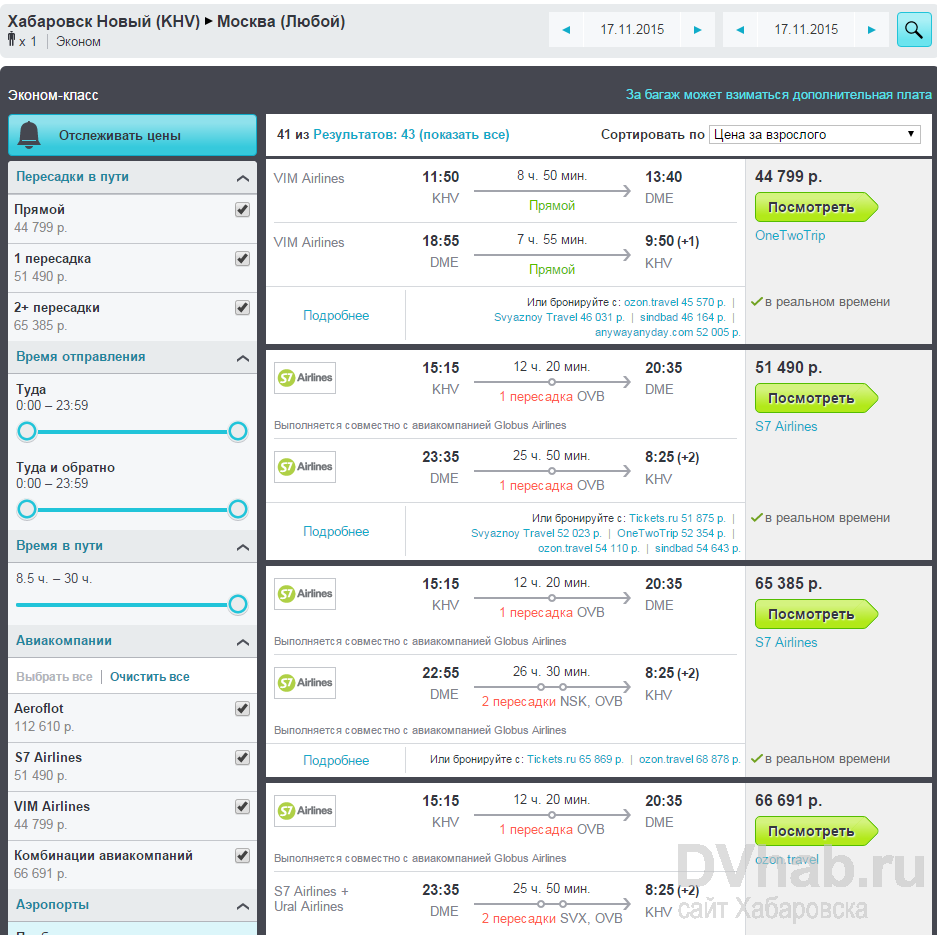Screen dimensions: 937x935
Task: Open ozon.travel 68 878 р. link
Action: click(690, 759)
